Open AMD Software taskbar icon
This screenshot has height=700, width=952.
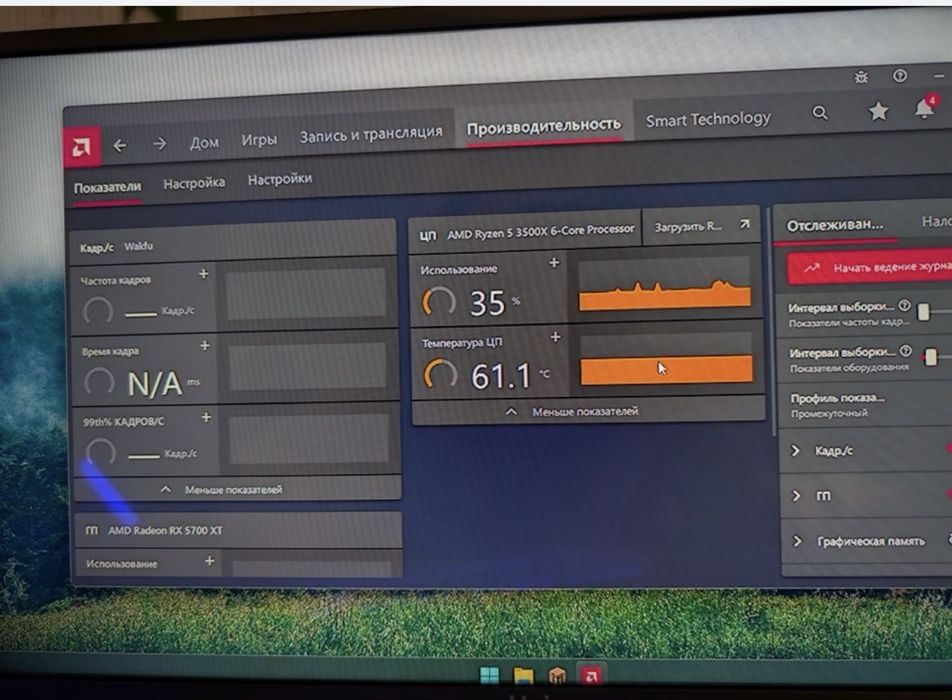[x=591, y=675]
